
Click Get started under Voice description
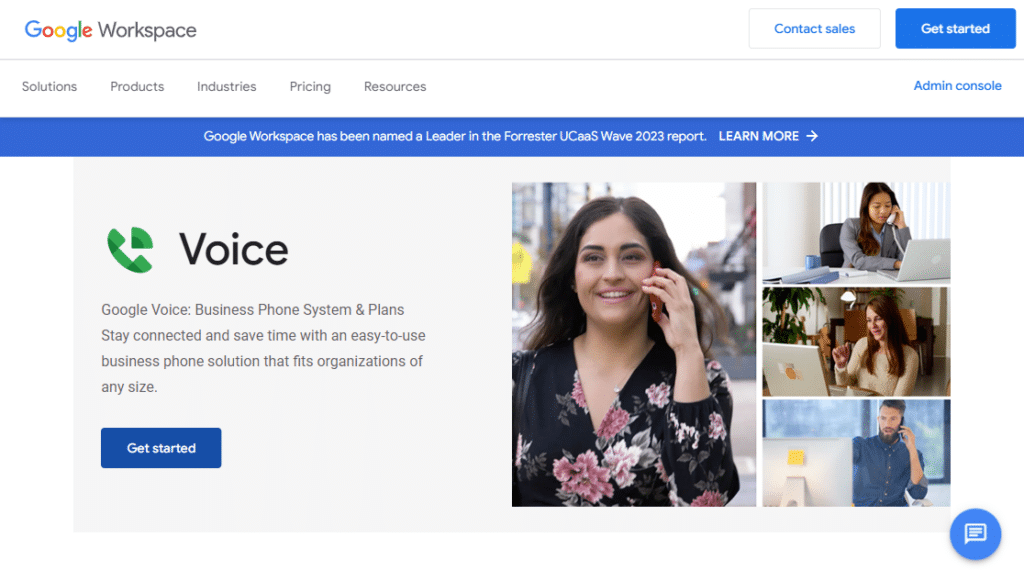pos(161,448)
